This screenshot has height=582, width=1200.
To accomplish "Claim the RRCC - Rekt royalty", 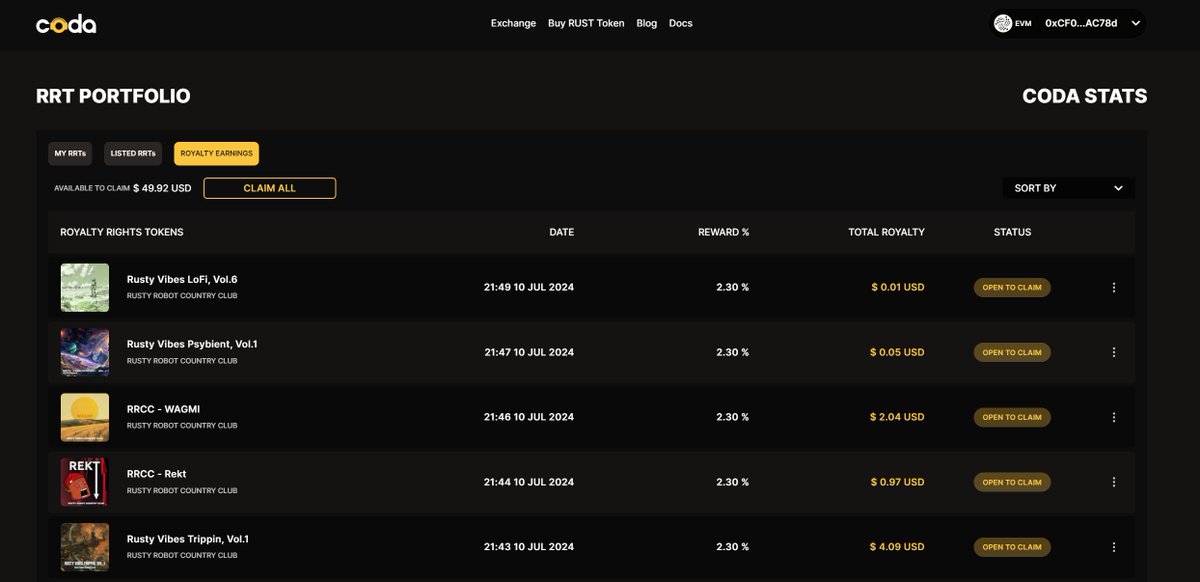I will (1012, 482).
